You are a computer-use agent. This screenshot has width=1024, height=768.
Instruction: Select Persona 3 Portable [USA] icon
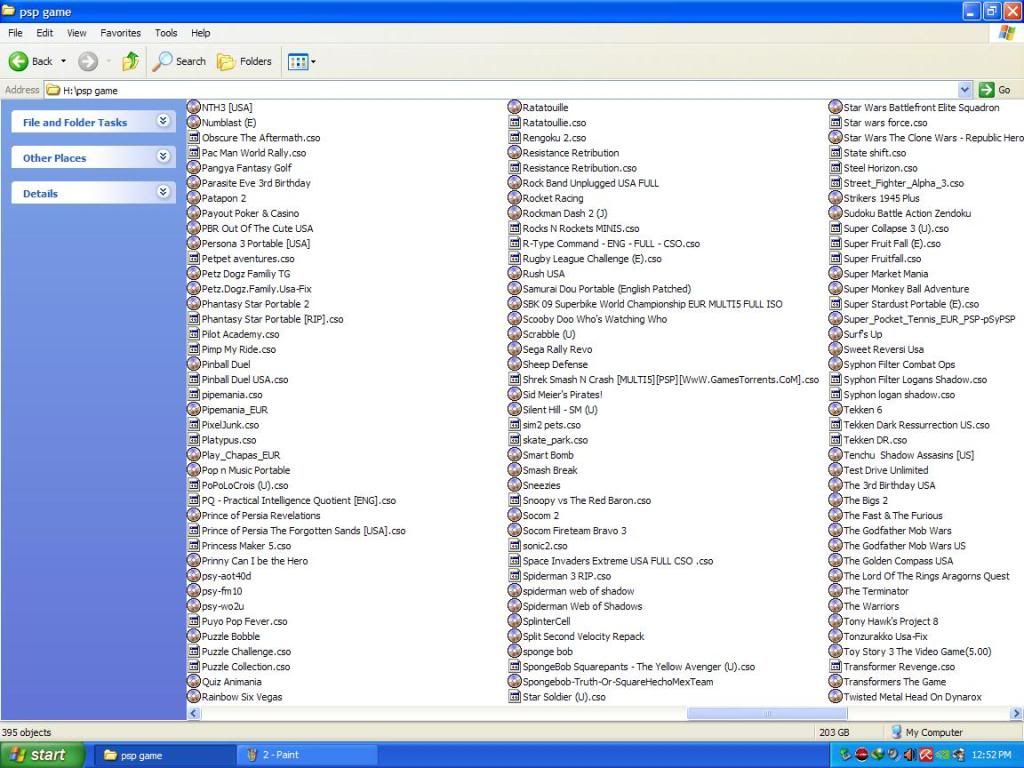coord(193,242)
